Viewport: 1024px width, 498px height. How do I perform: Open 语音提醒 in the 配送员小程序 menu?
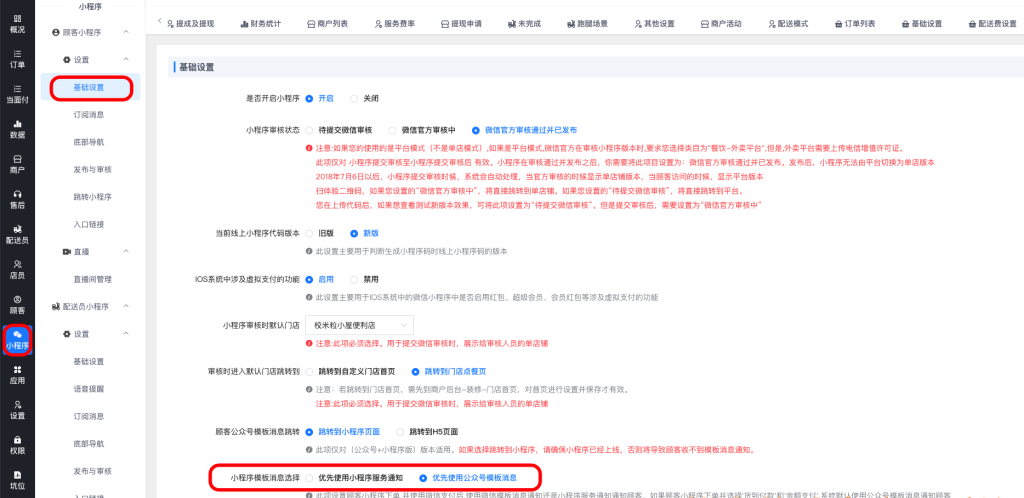(x=88, y=388)
